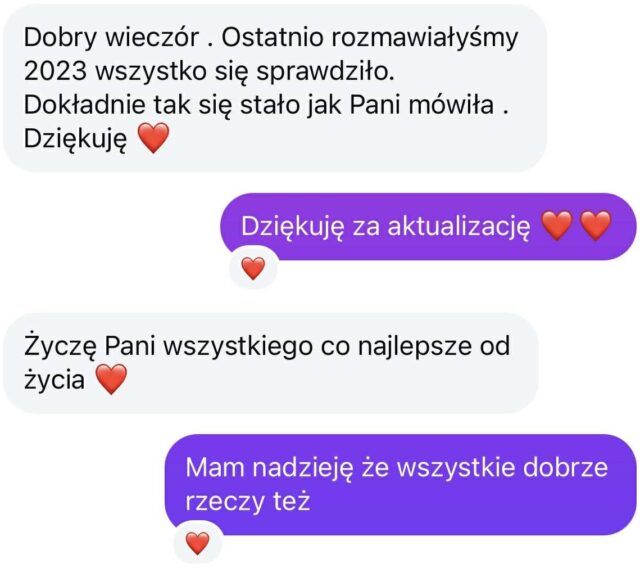Click the heart reaction under 'Dziękuję za aktualizację'
Viewport: 640px width, 568px height.
tap(253, 268)
